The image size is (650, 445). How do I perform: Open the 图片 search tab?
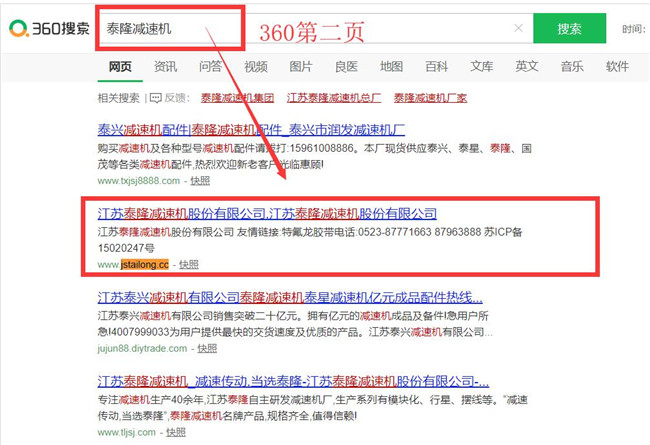(x=301, y=67)
